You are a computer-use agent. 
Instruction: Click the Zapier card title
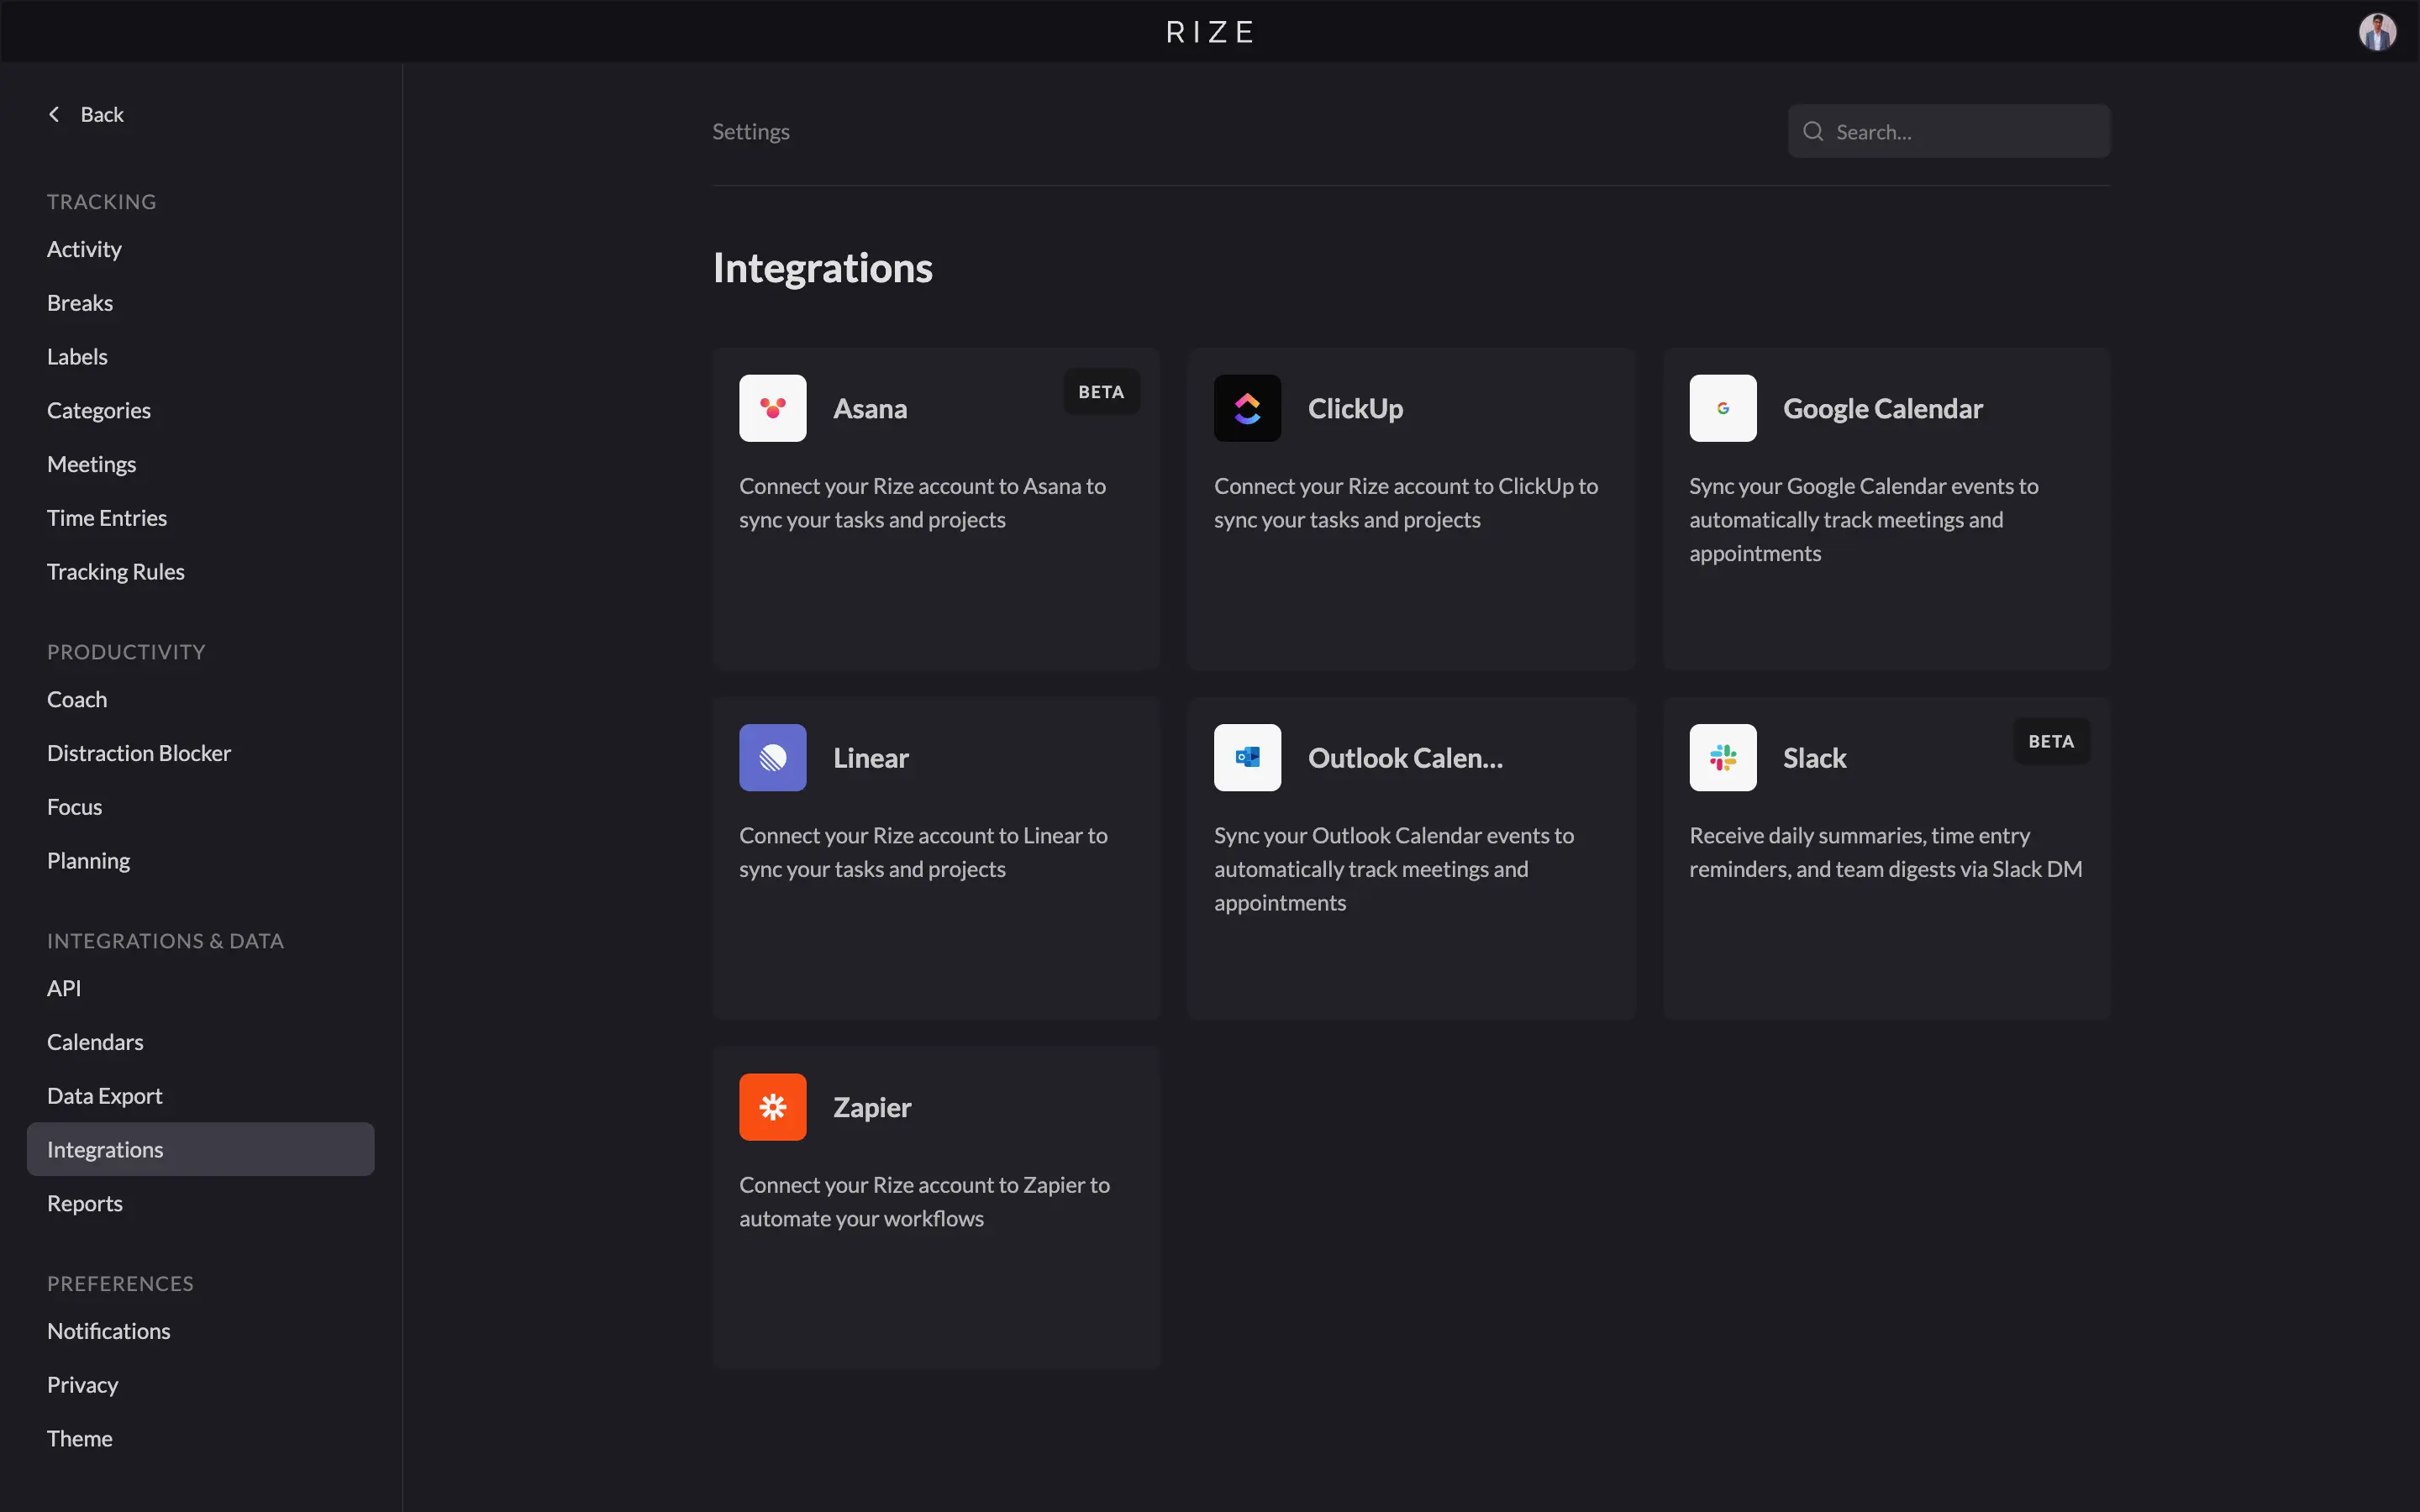click(x=872, y=1108)
